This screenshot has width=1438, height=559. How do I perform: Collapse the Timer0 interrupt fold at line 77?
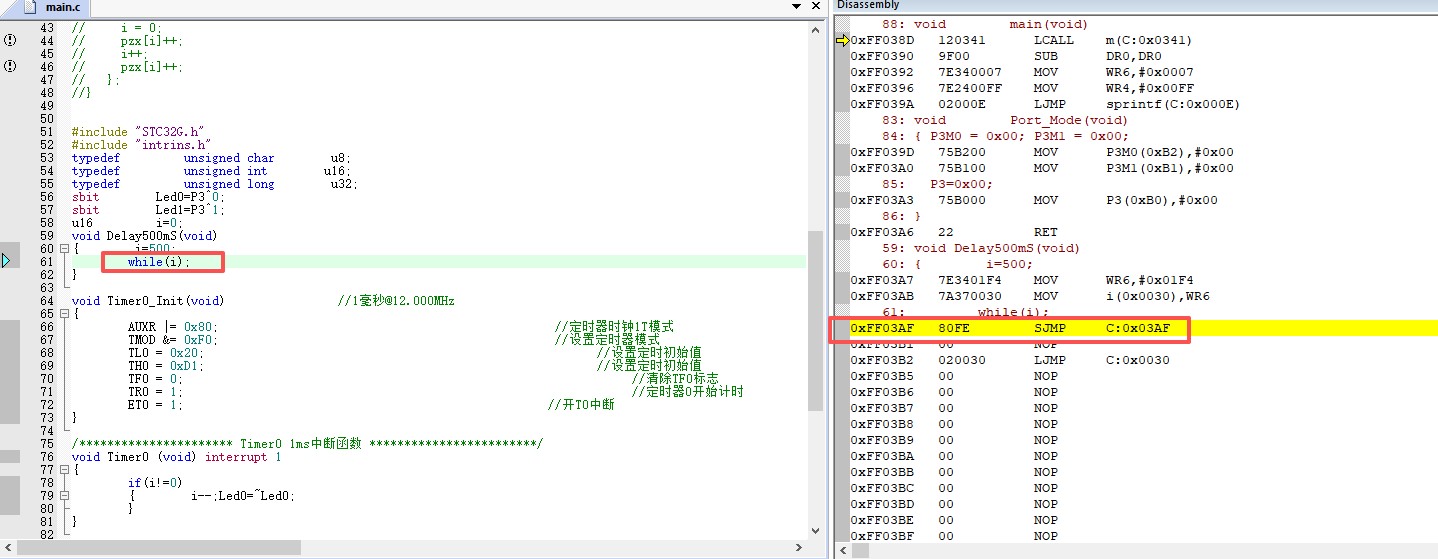coord(63,469)
